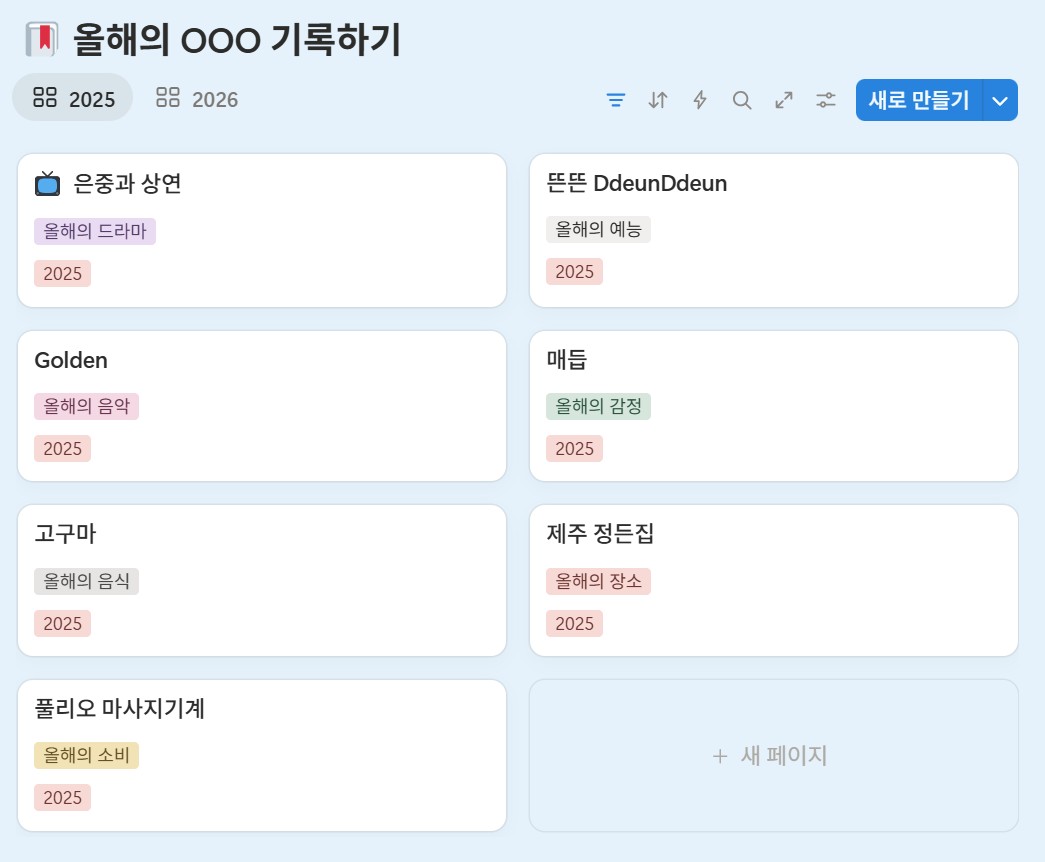Switch to the 2026 view tab
The image size is (1045, 862).
198,99
